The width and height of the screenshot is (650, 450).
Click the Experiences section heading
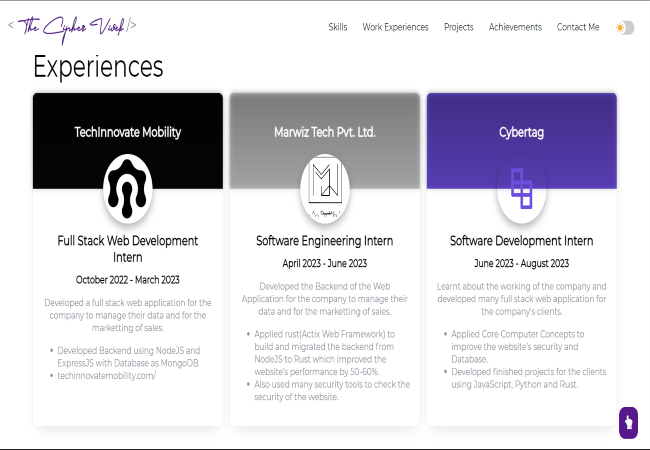[x=98, y=67]
